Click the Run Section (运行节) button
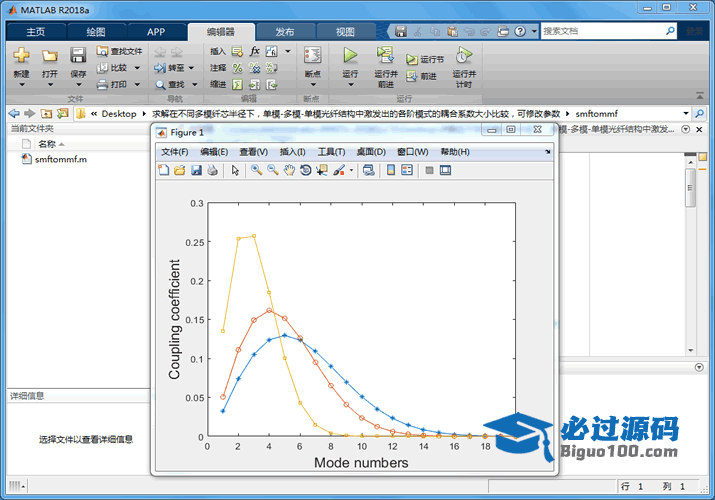This screenshot has height=500, width=715. 425,60
